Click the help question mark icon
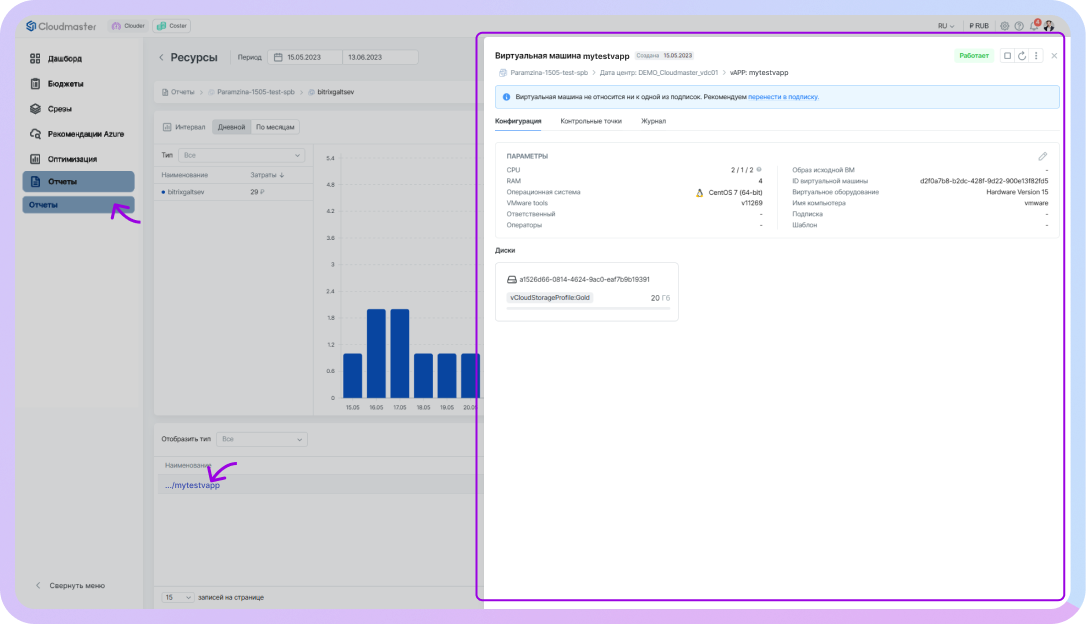Viewport: 1086px width, 624px height. coord(1019,26)
